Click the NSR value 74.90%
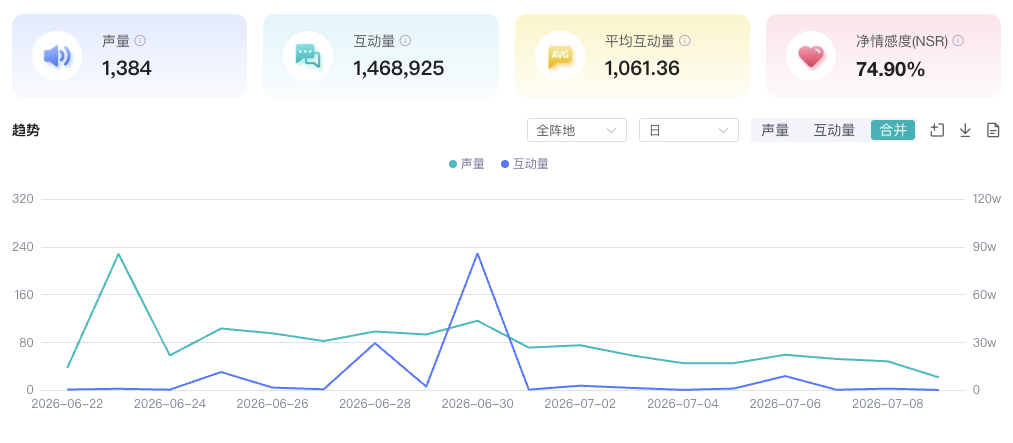Viewport: 1013px width, 443px height. click(890, 68)
